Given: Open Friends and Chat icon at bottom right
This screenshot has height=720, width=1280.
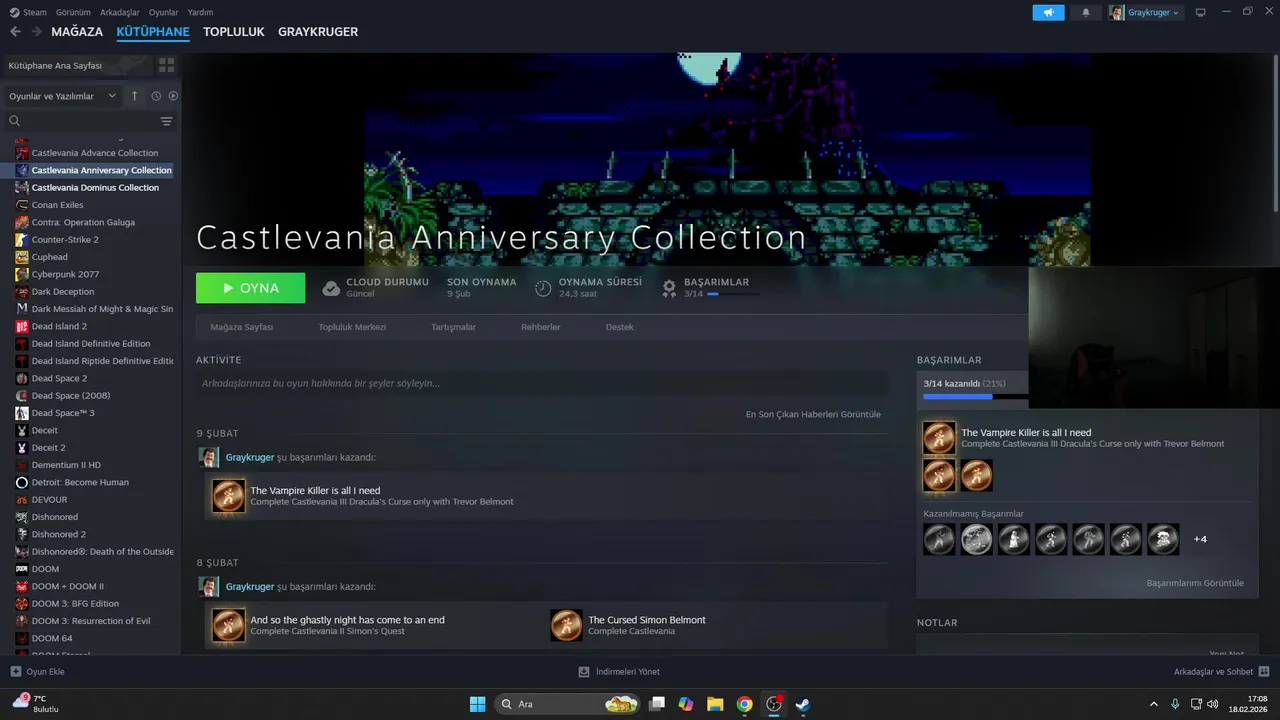Looking at the screenshot, I should pyautogui.click(x=1264, y=672).
